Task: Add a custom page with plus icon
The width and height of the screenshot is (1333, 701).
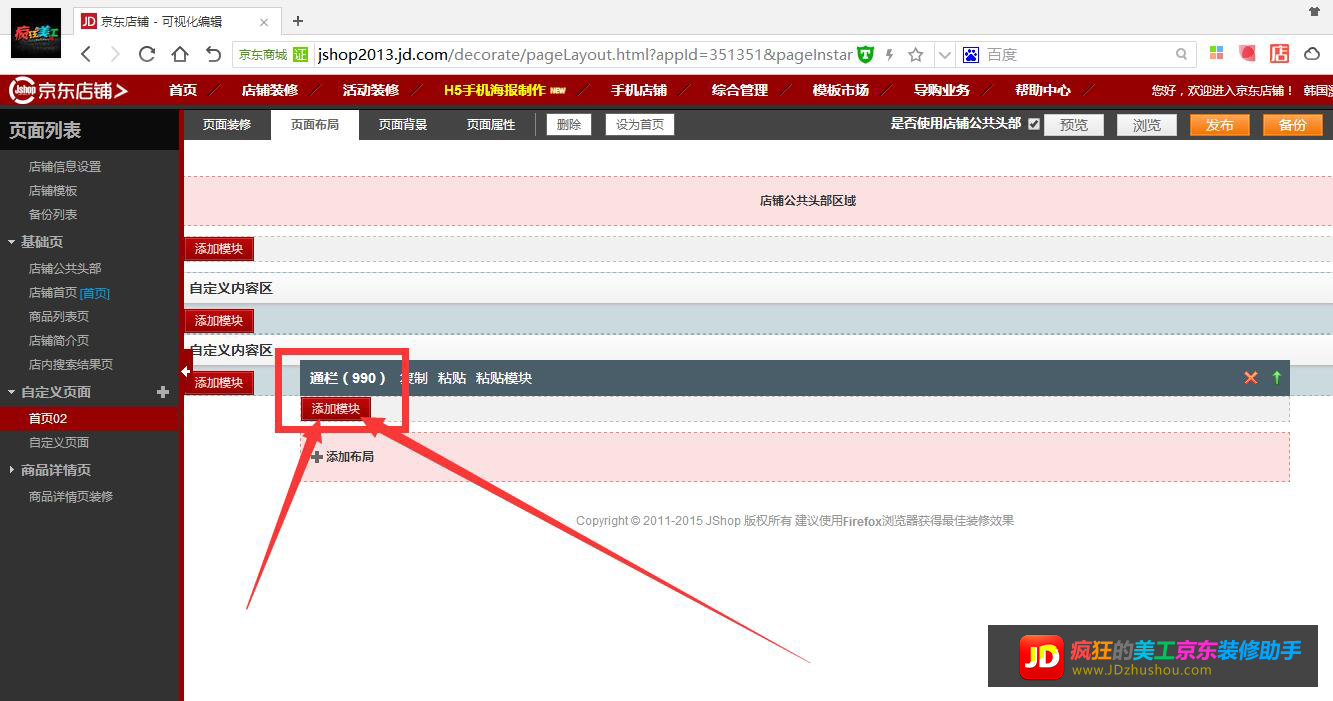Action: (163, 392)
